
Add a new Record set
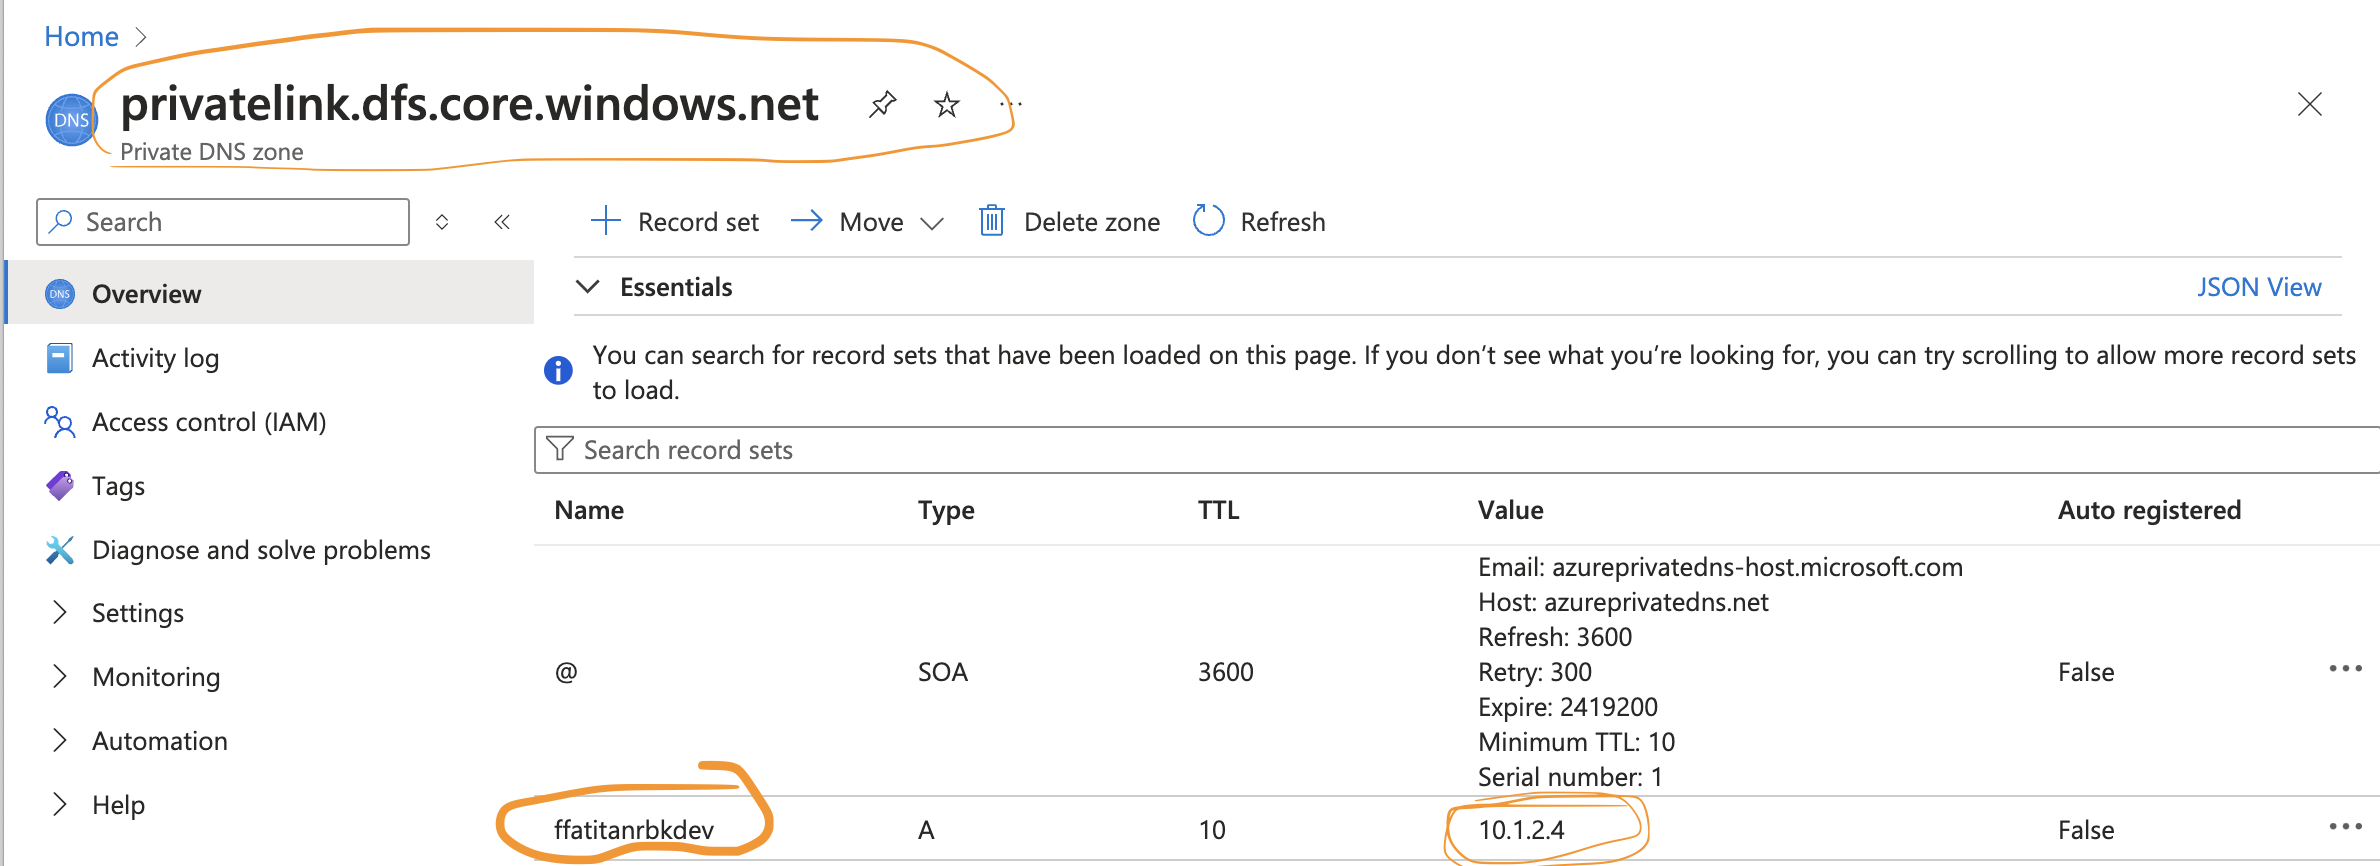[x=675, y=222]
